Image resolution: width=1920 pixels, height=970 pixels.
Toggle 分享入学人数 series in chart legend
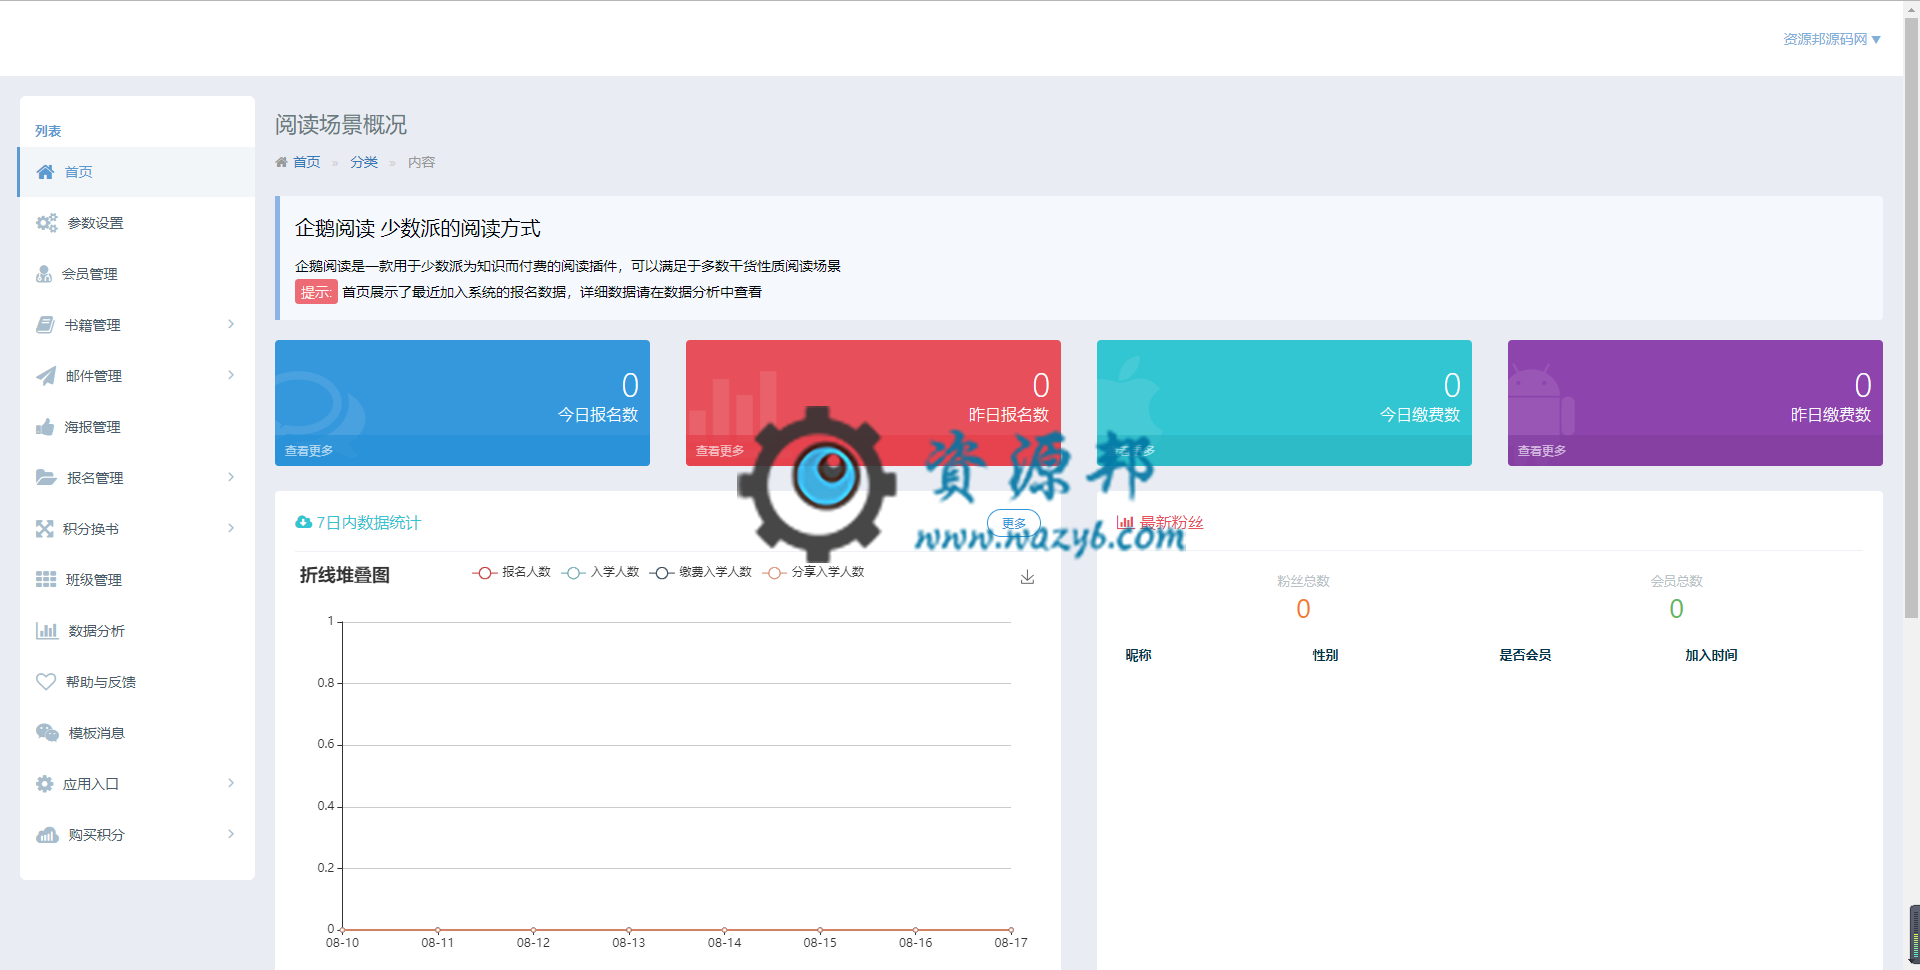tap(813, 572)
